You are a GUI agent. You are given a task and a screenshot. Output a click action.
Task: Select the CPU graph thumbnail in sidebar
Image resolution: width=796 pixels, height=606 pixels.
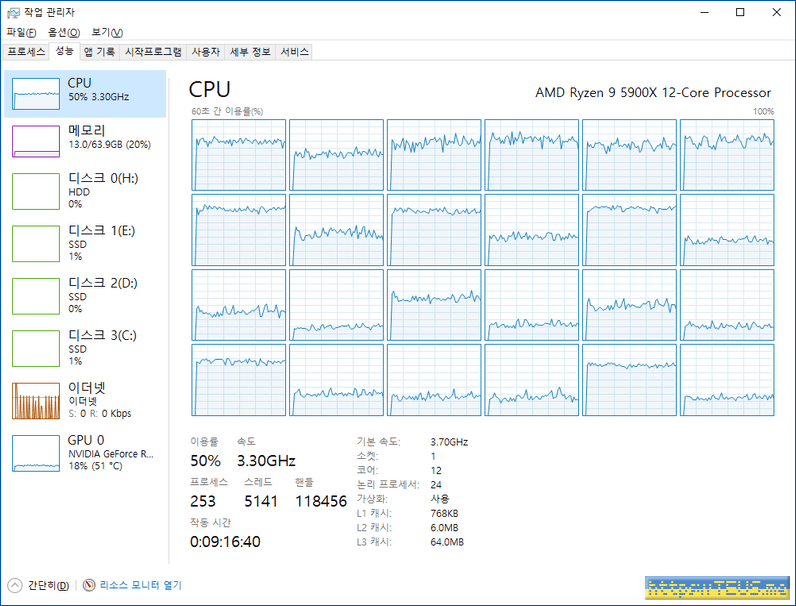[x=36, y=93]
